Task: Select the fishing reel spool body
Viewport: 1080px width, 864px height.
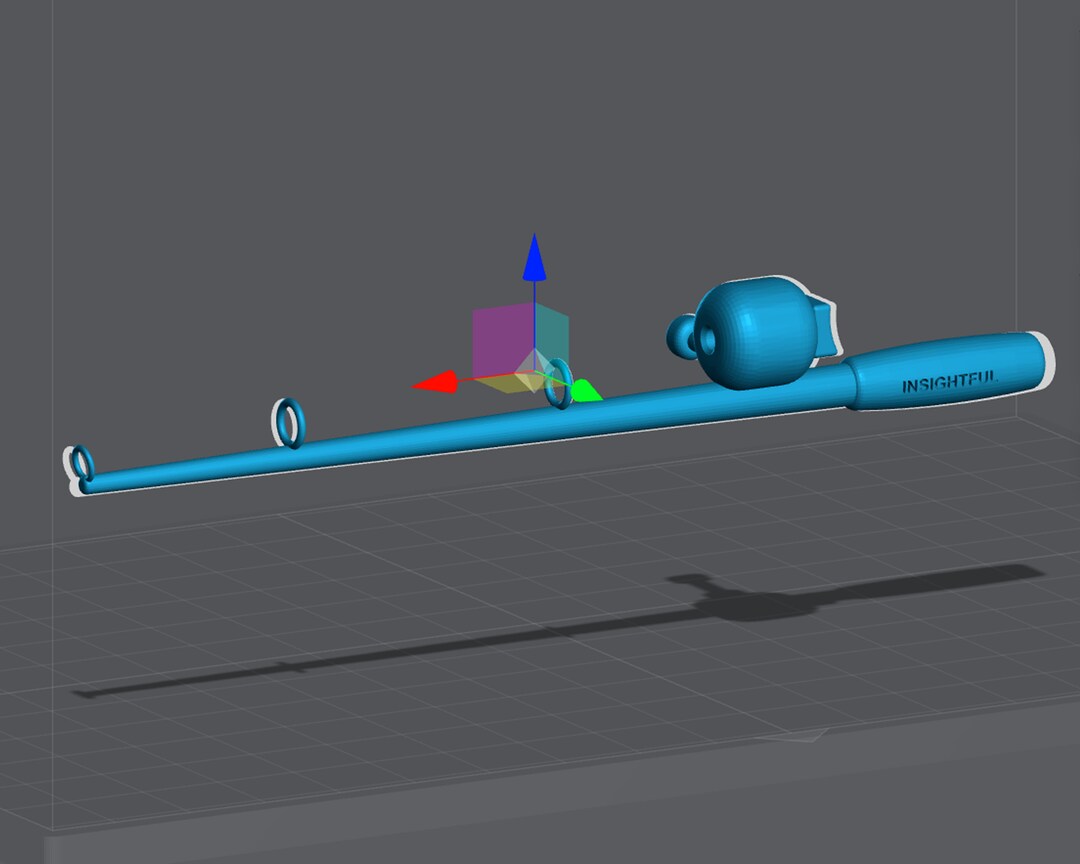Action: (754, 332)
